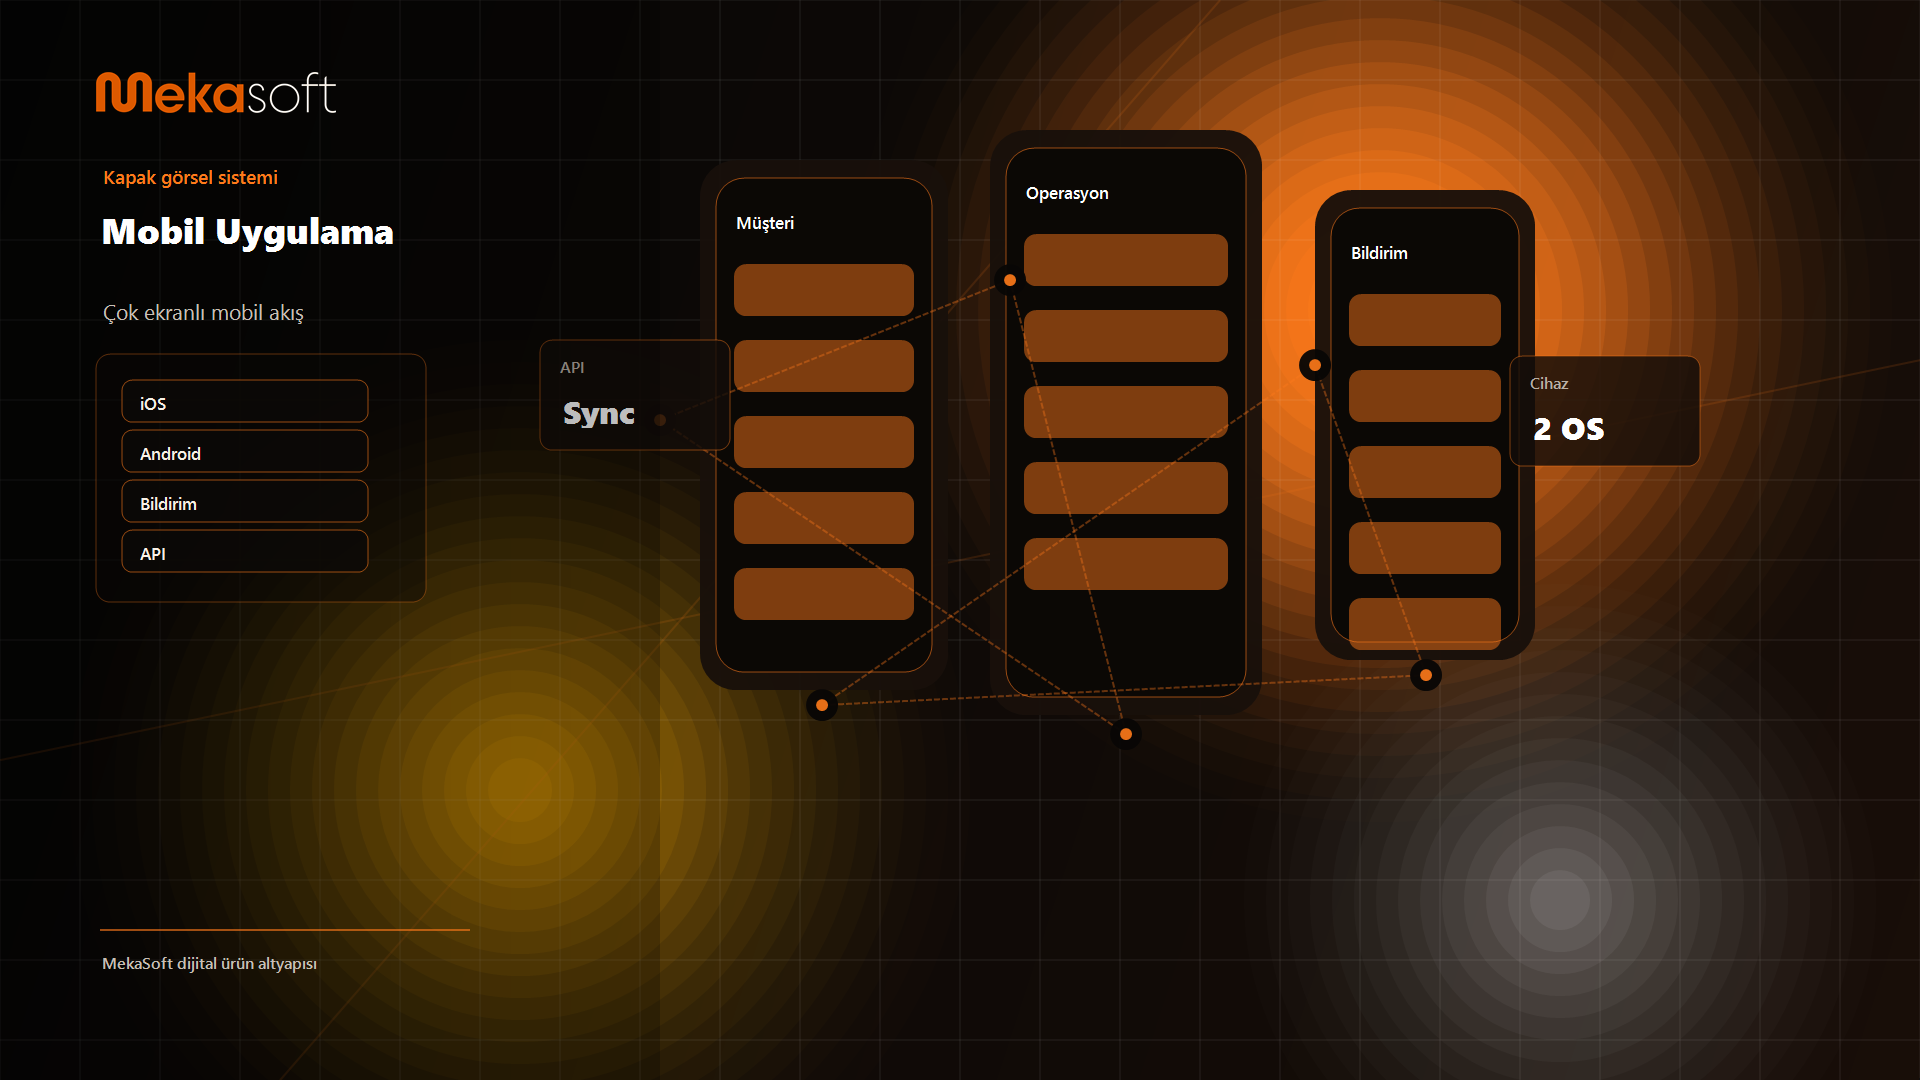The height and width of the screenshot is (1080, 1920).
Task: Click the node on the Bildirim phone's left edge
Action: [1315, 365]
